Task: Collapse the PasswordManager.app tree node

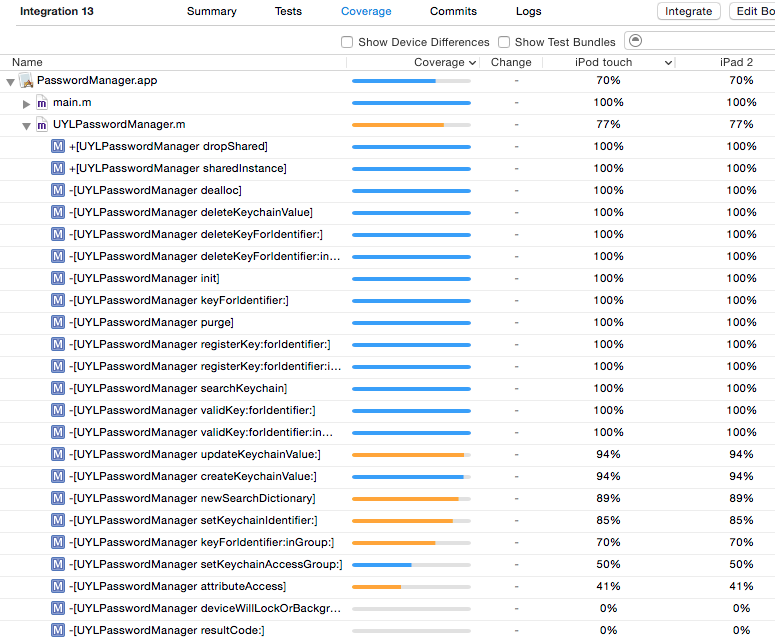Action: tap(10, 81)
